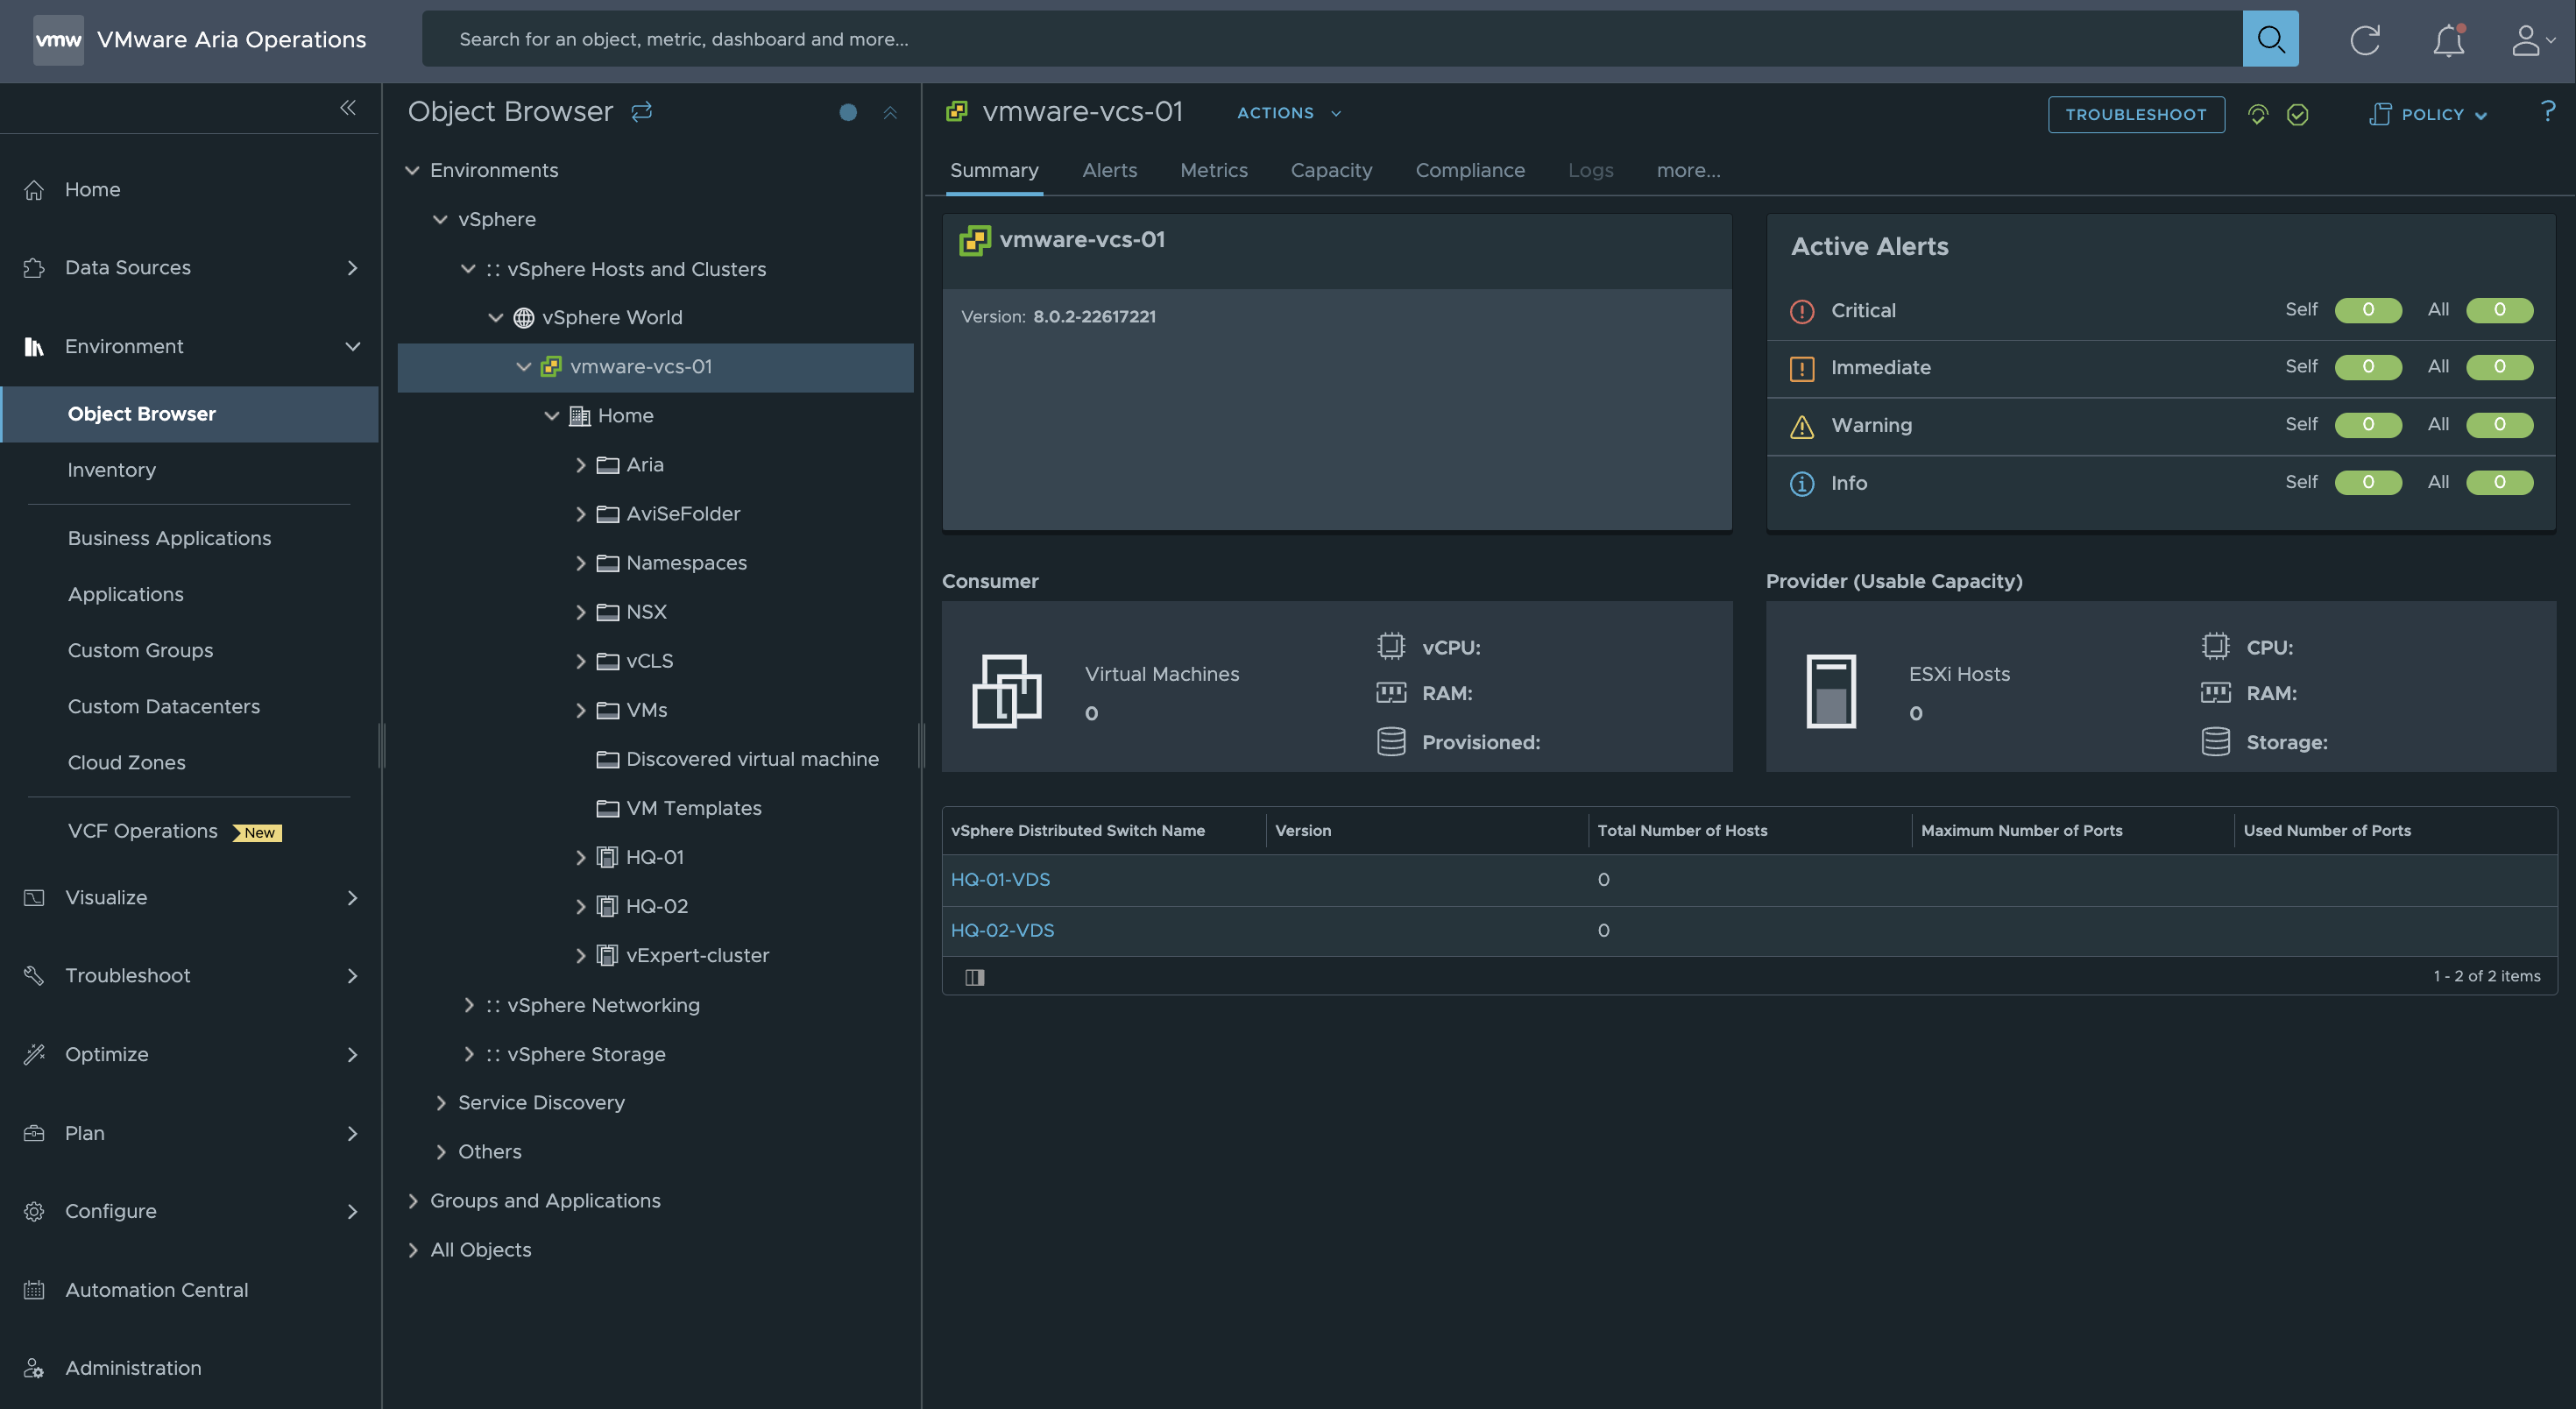Viewport: 2576px width, 1409px height.
Task: Click the help question mark icon
Action: (x=2547, y=111)
